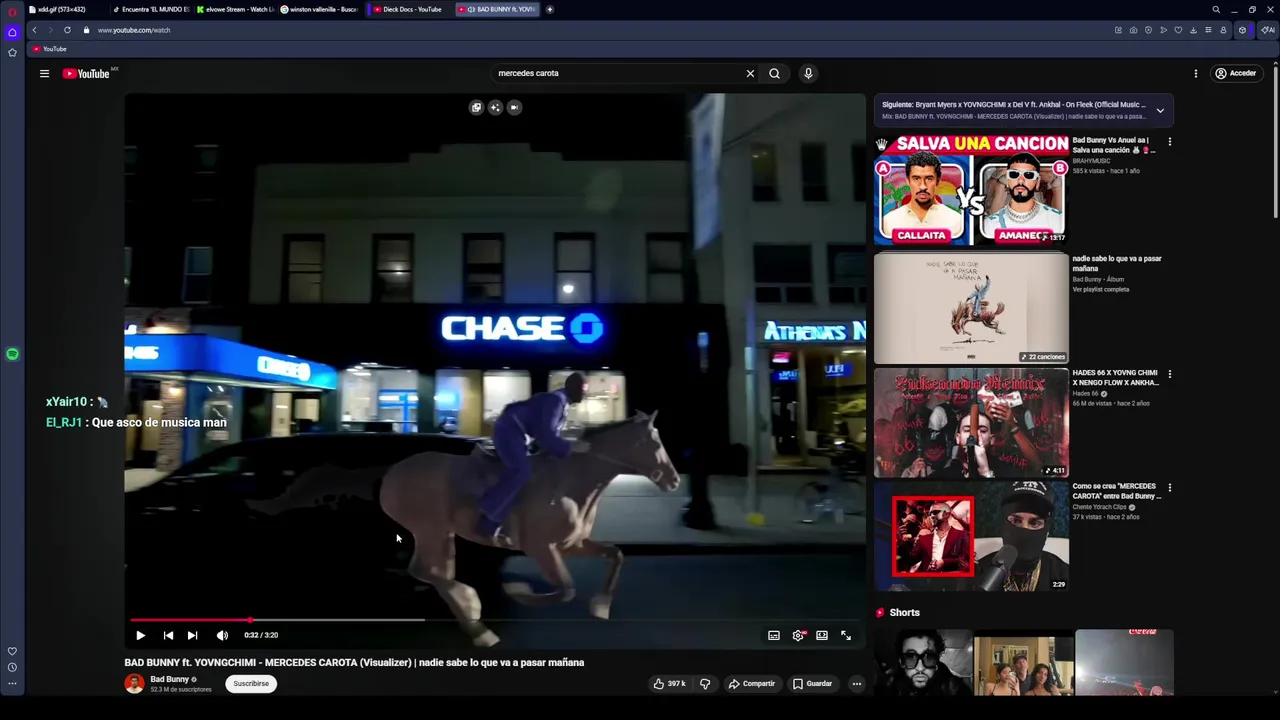
Task: Expand the playlist Siguiente panel chevron
Action: 1160,110
